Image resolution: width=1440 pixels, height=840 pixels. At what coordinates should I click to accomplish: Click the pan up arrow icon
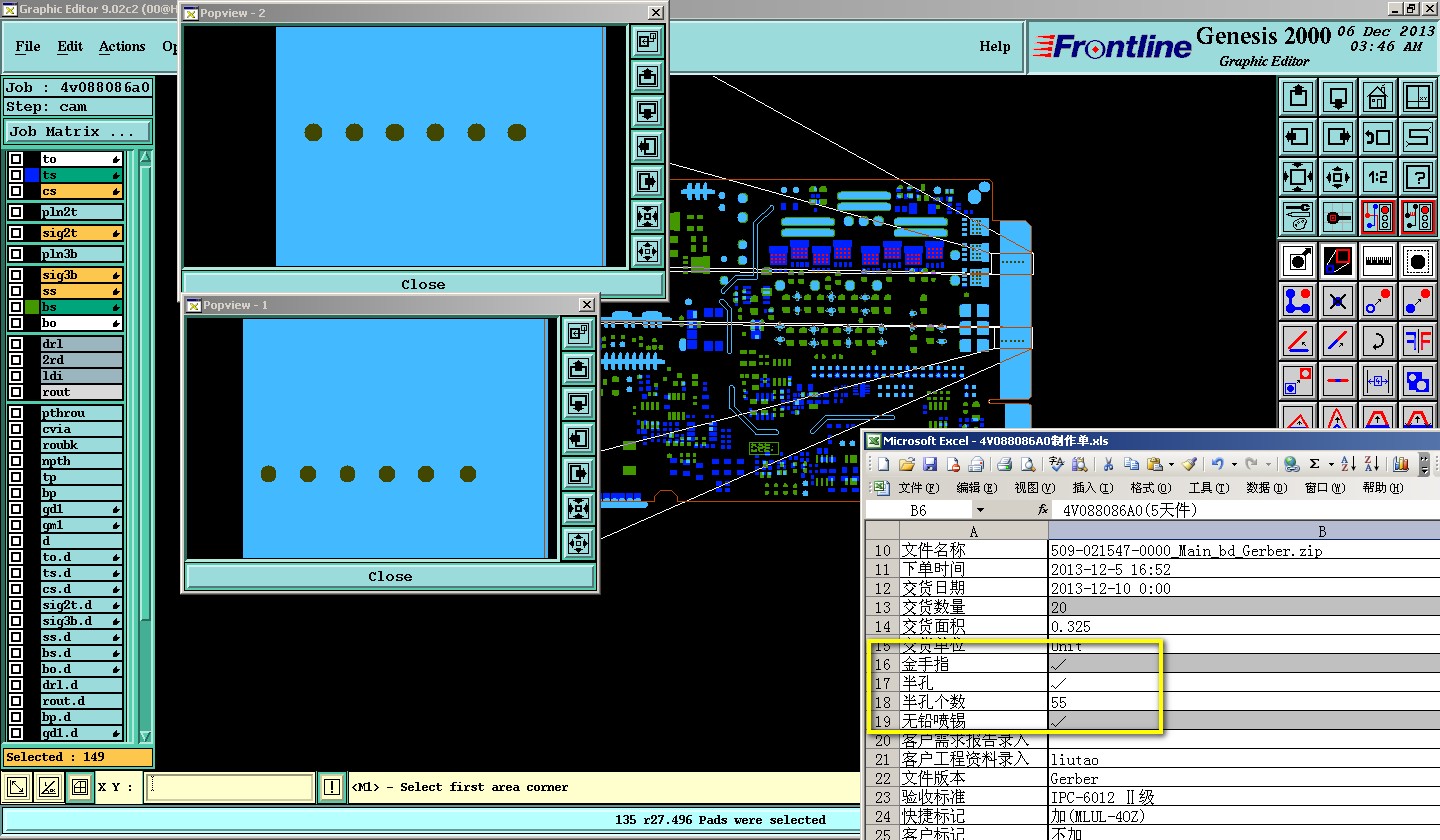point(1298,98)
